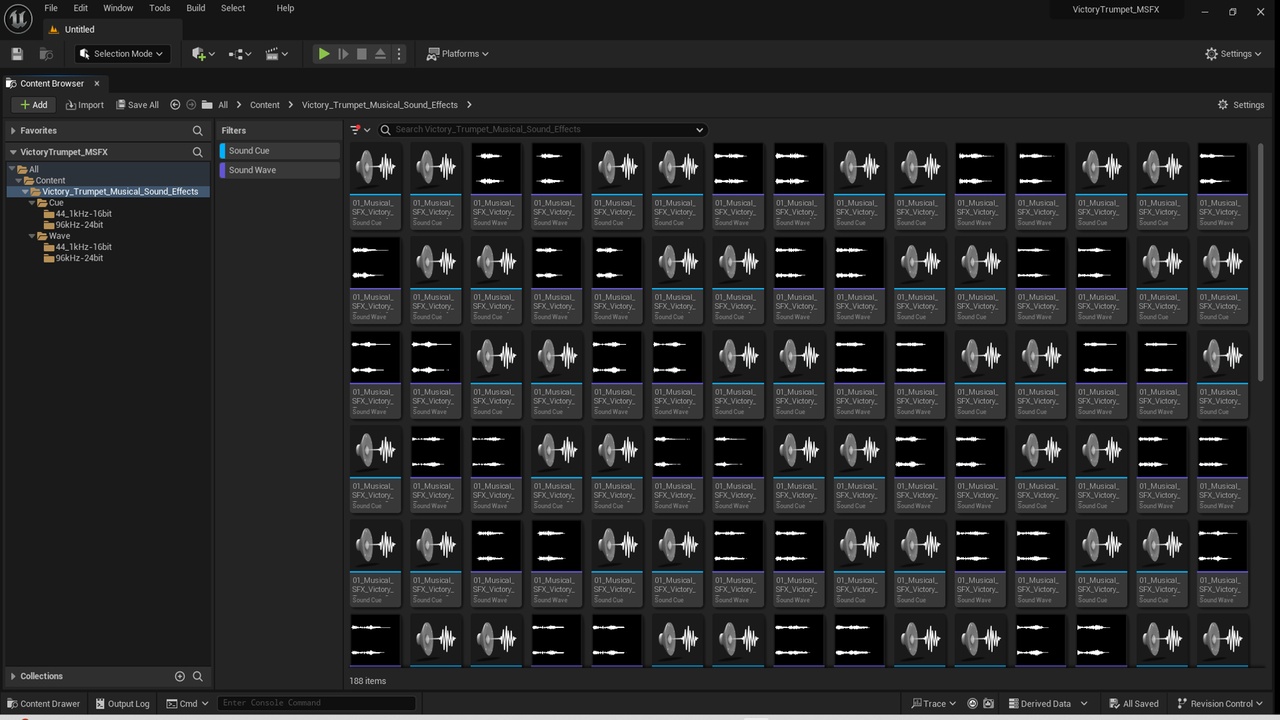Save the current level with the floppy icon
Image resolution: width=1280 pixels, height=720 pixels.
pos(17,54)
